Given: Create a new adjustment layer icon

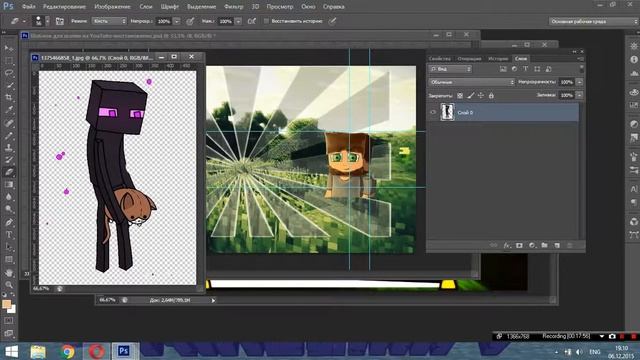Looking at the screenshot, I should 532,245.
